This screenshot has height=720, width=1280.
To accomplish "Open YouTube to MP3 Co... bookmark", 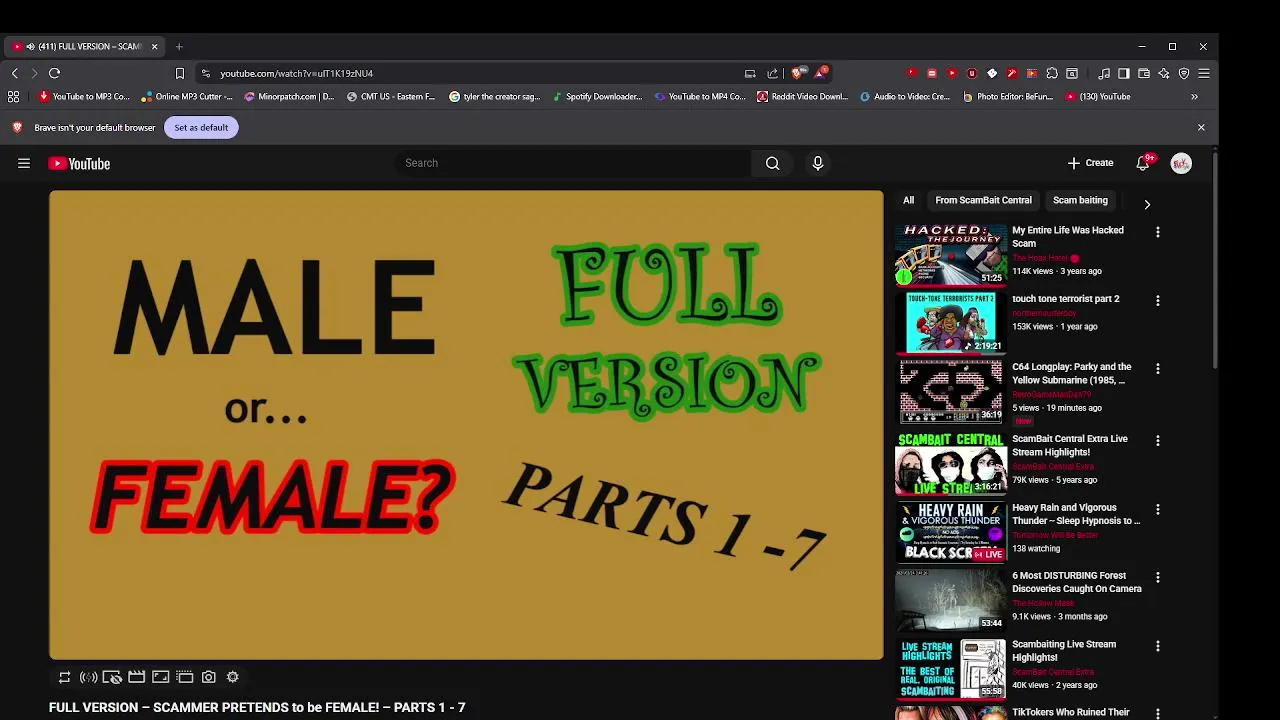I will click(x=84, y=97).
